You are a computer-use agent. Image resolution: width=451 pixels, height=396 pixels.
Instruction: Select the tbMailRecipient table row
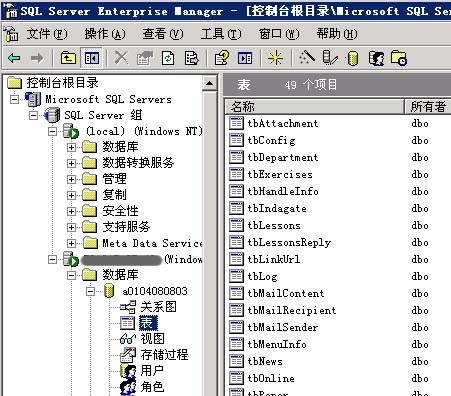292,310
